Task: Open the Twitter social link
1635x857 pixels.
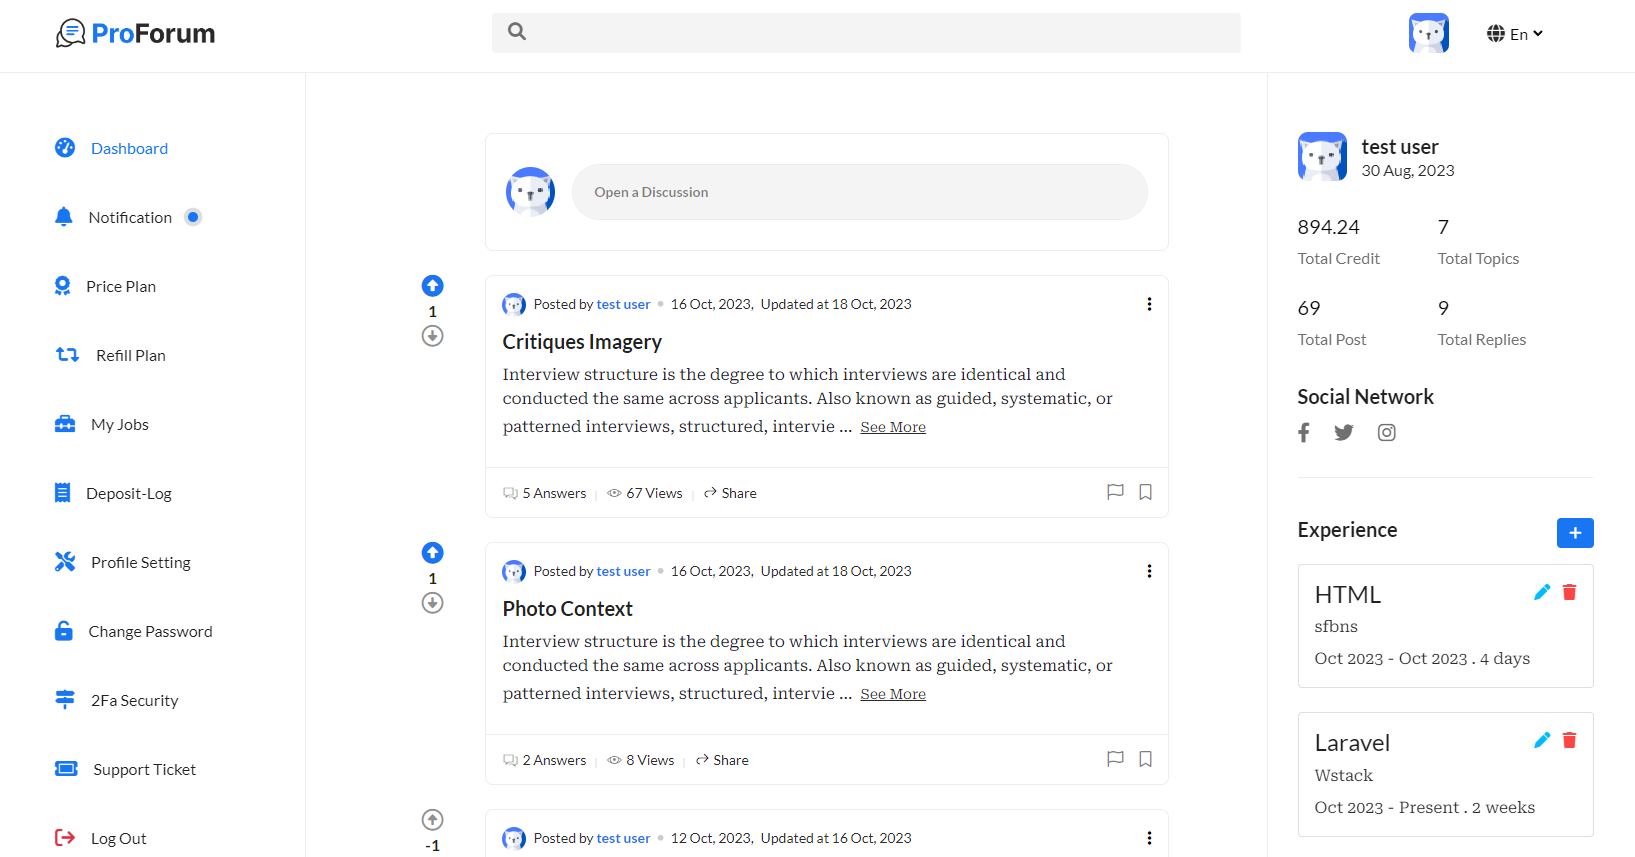Action: pos(1344,433)
